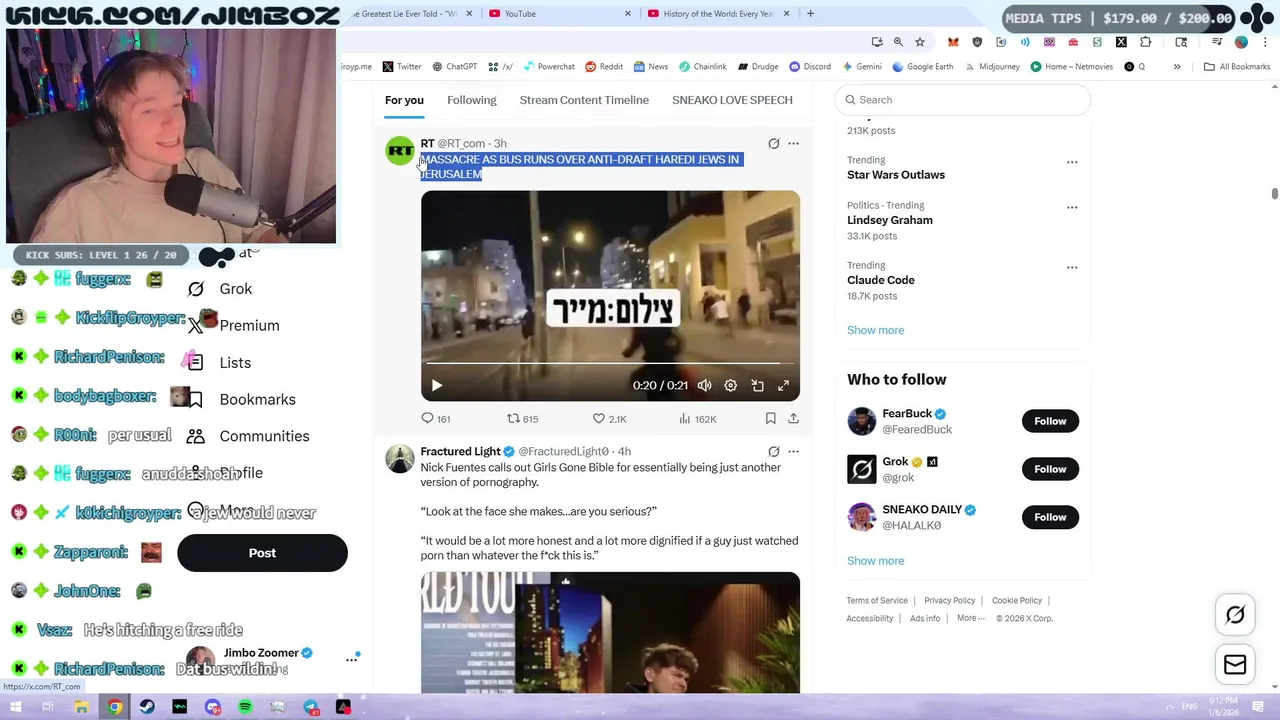1280x720 pixels.
Task: Like the RT post with 2.1K likes
Action: pyautogui.click(x=609, y=419)
